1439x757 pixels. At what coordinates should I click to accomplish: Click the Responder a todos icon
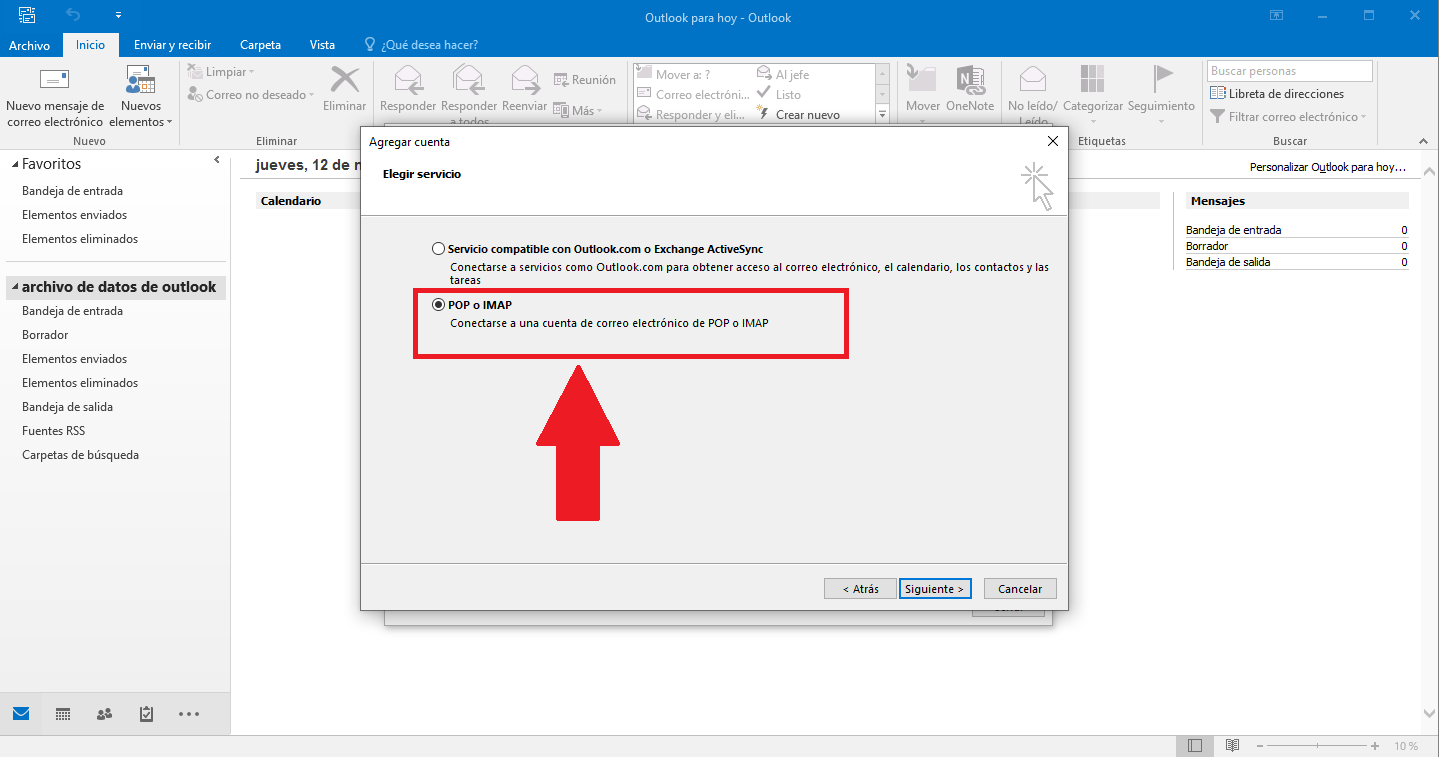tap(468, 80)
